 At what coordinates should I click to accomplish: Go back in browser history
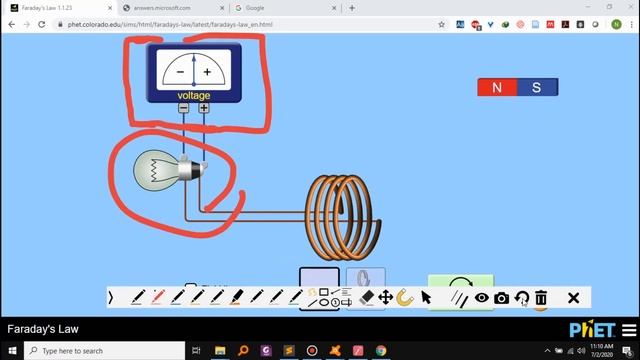point(11,24)
